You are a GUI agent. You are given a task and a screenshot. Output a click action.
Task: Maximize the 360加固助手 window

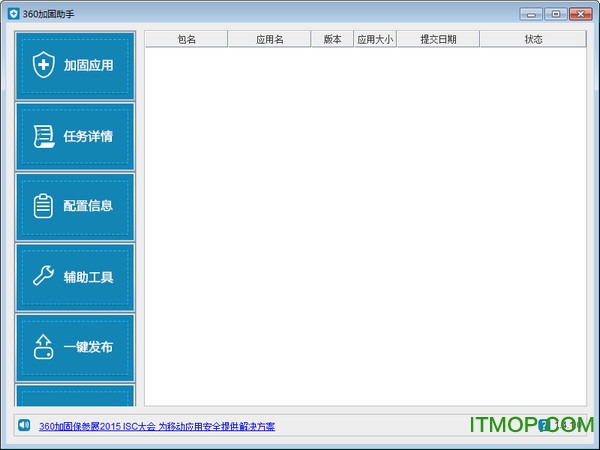[556, 14]
